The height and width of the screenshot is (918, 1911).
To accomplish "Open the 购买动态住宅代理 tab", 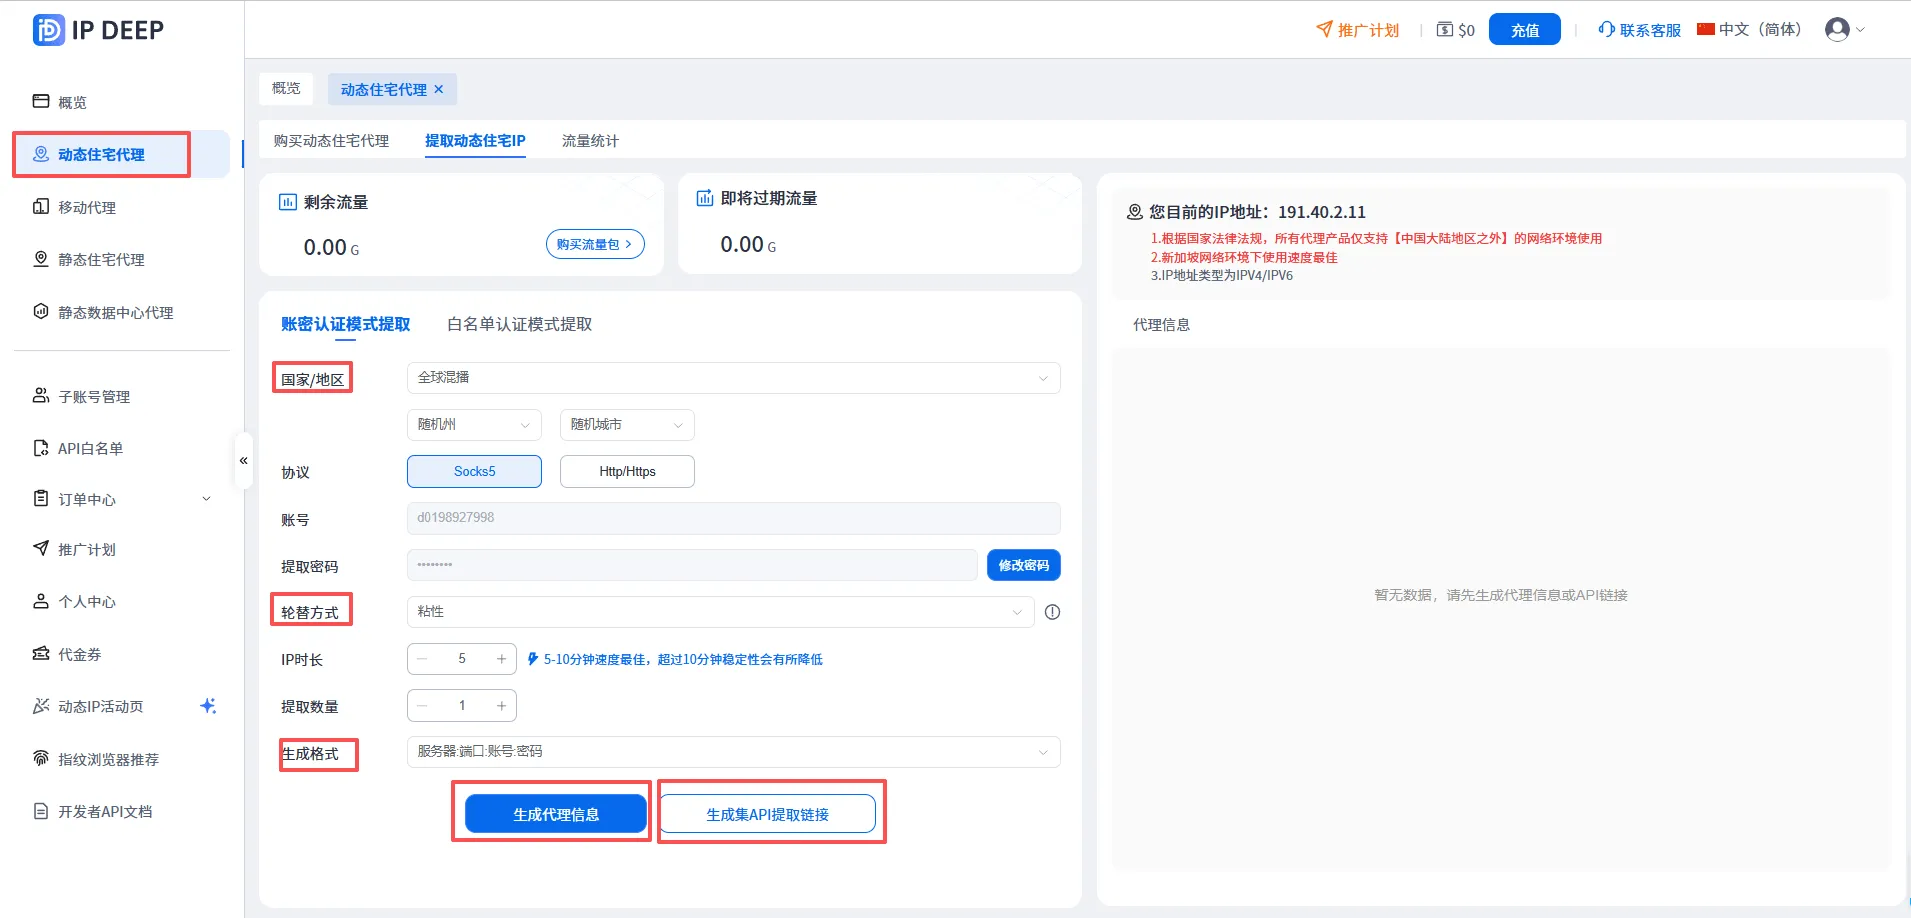I will [331, 141].
